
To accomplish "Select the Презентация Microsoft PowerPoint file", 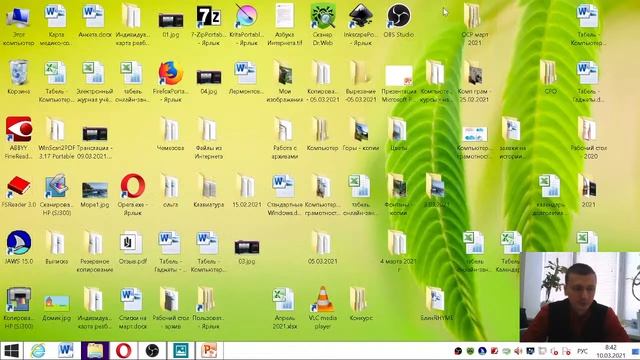I will click(x=399, y=76).
